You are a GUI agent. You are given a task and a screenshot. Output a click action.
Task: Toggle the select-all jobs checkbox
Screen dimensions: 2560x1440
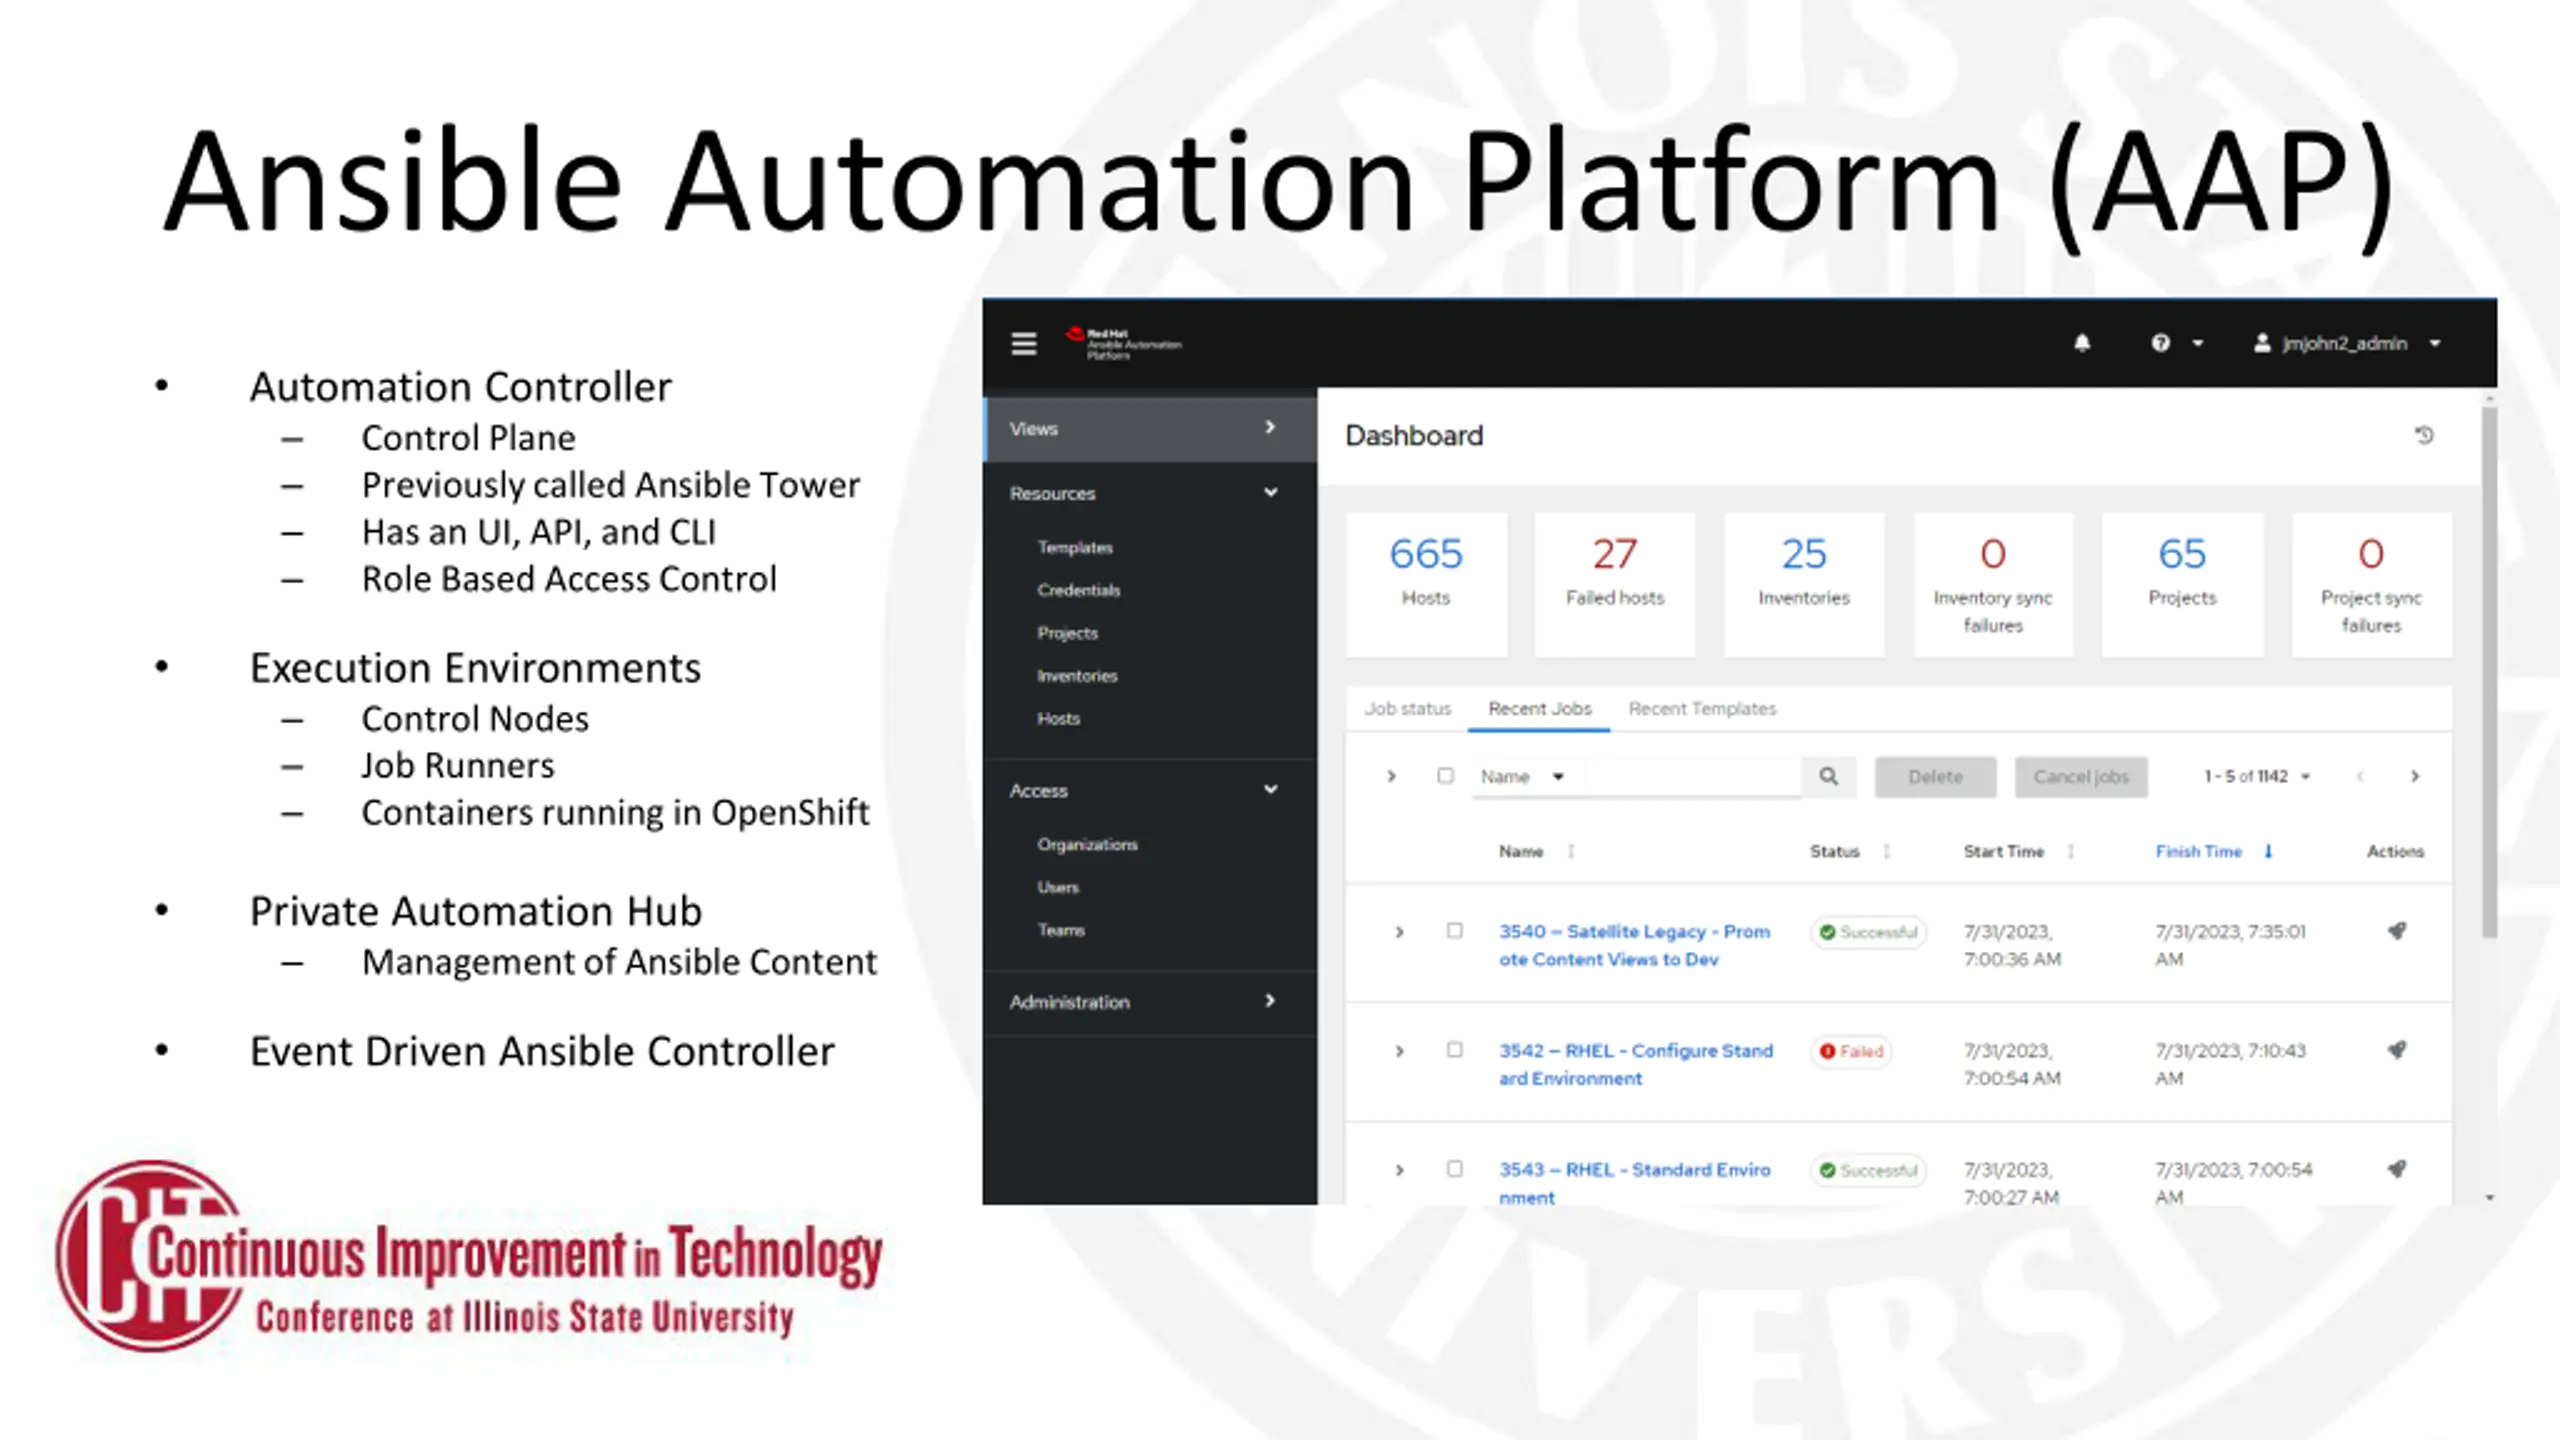pos(1445,777)
